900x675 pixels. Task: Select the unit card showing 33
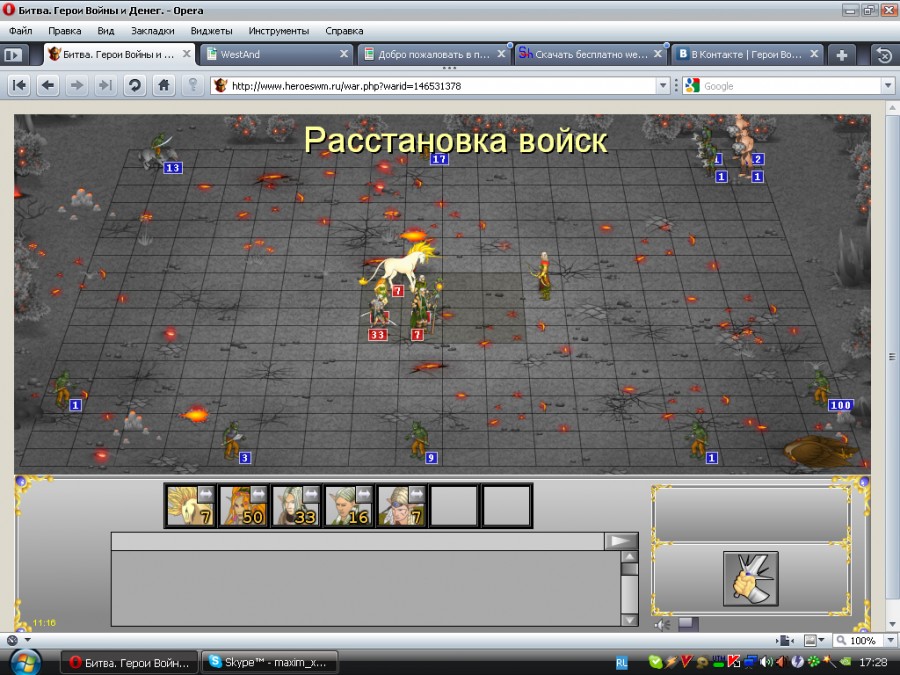click(x=296, y=506)
